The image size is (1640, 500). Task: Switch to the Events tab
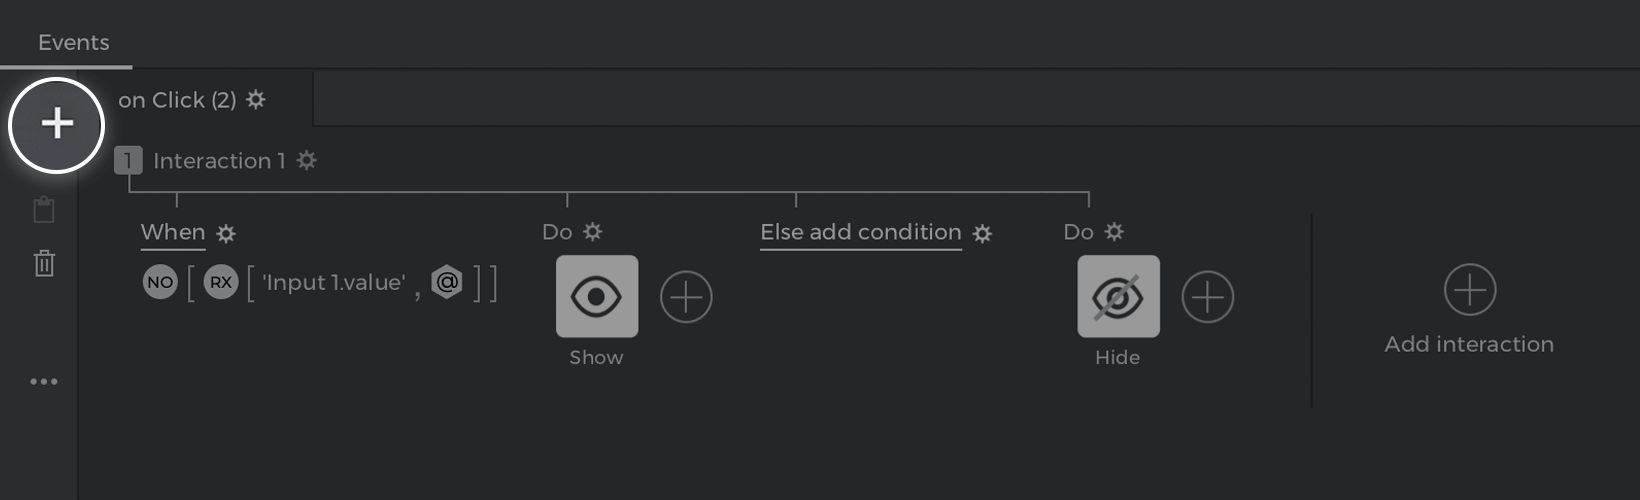coord(73,43)
